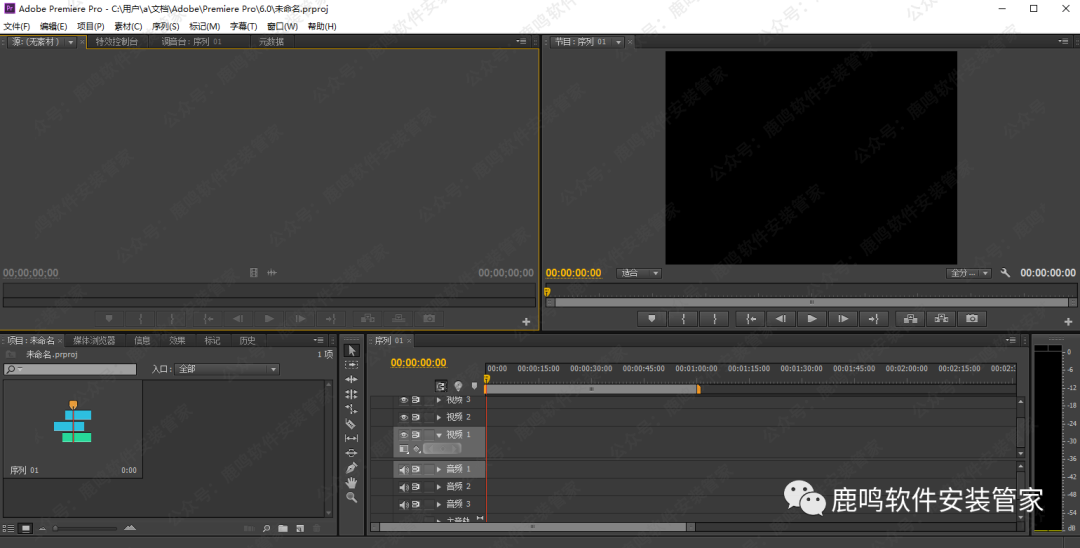Select the Razor tool in the tools panel
This screenshot has width=1080, height=548.
351,424
